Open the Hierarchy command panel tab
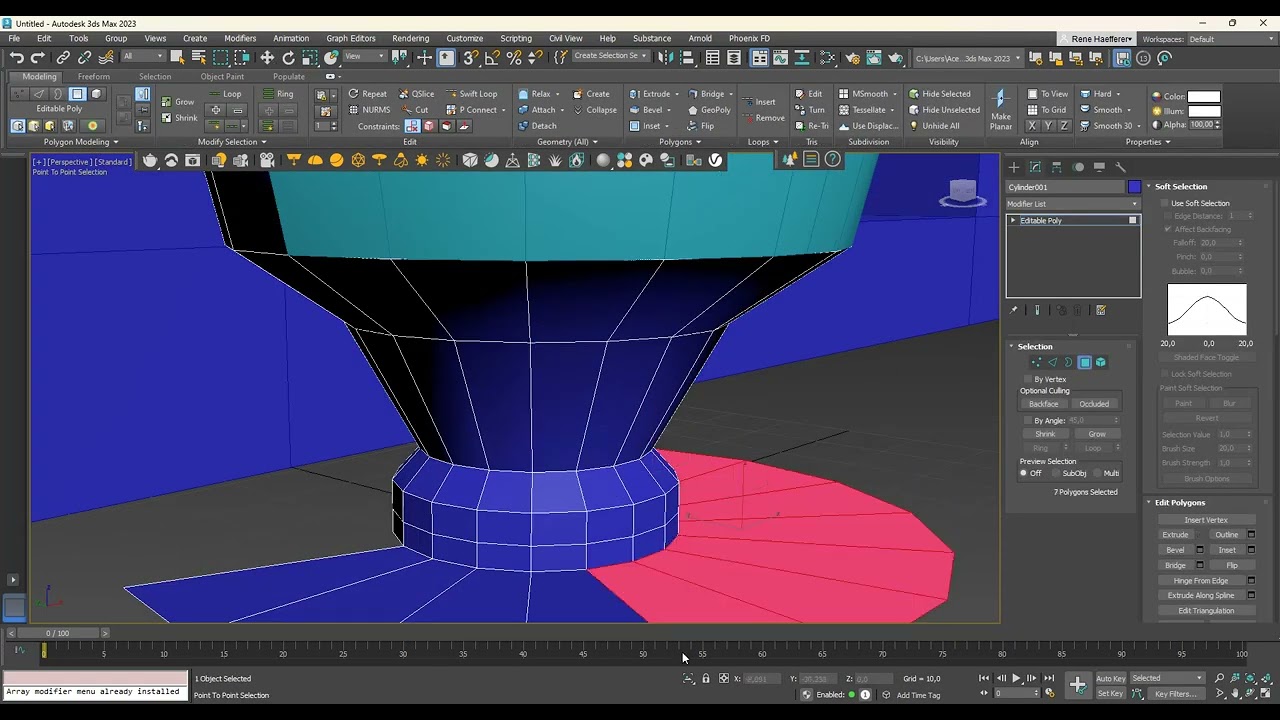This screenshot has width=1280, height=720. (x=1057, y=167)
